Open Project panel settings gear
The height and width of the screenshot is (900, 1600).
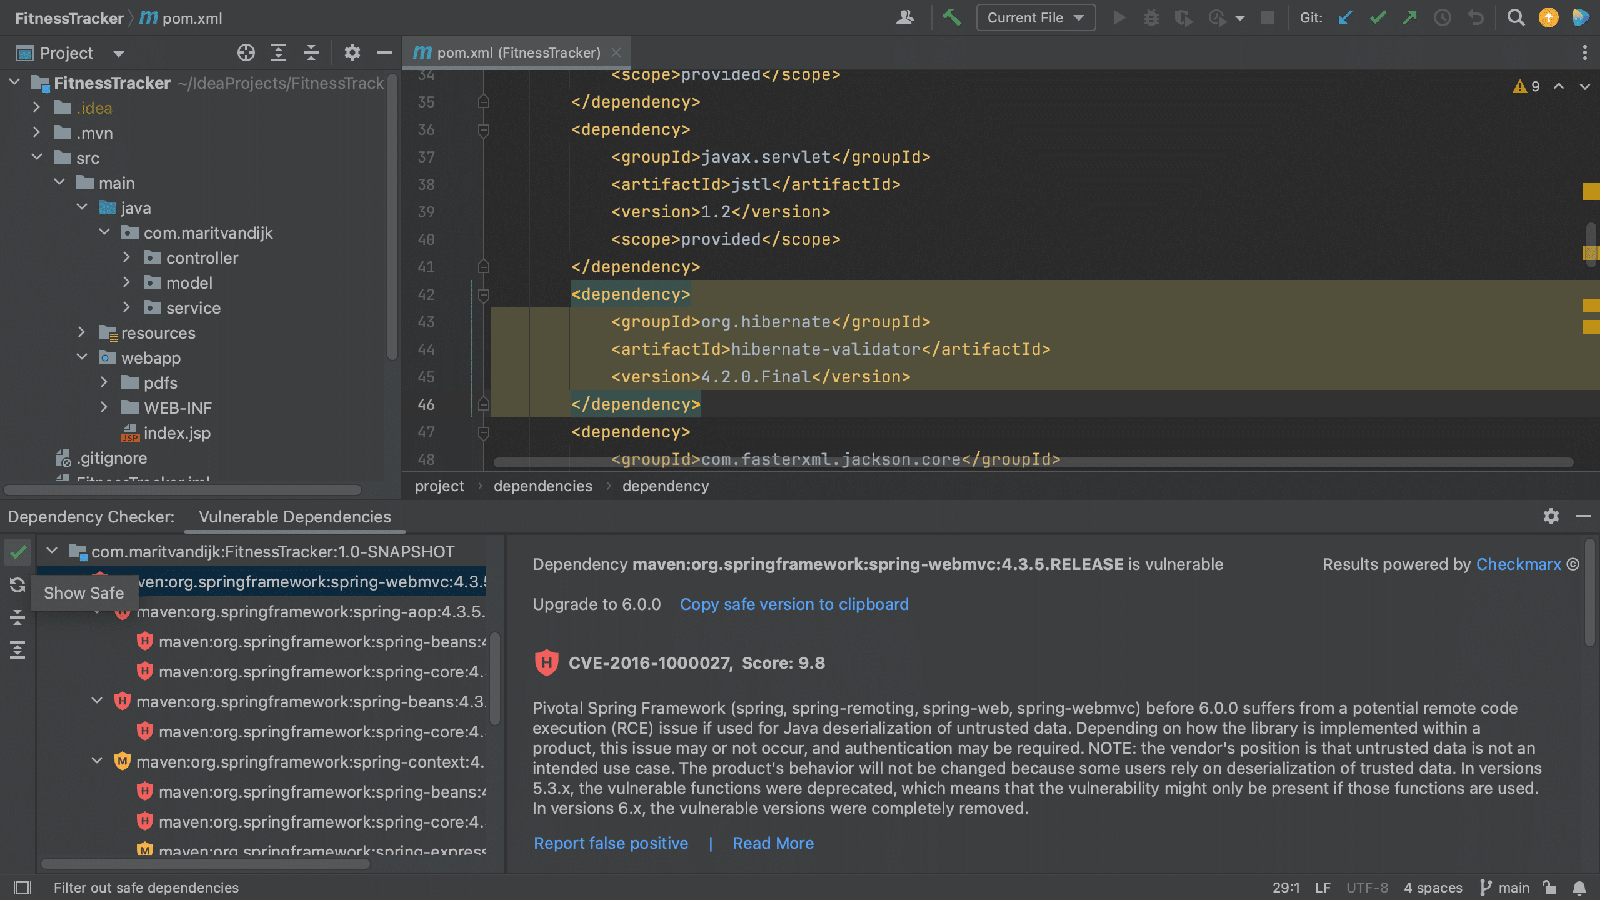pos(352,52)
